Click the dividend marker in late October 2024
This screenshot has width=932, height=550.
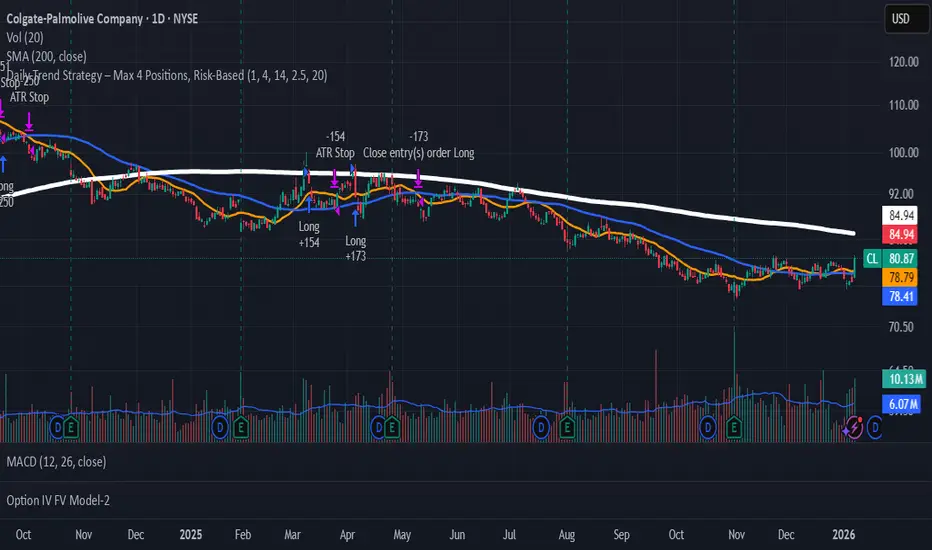point(58,427)
